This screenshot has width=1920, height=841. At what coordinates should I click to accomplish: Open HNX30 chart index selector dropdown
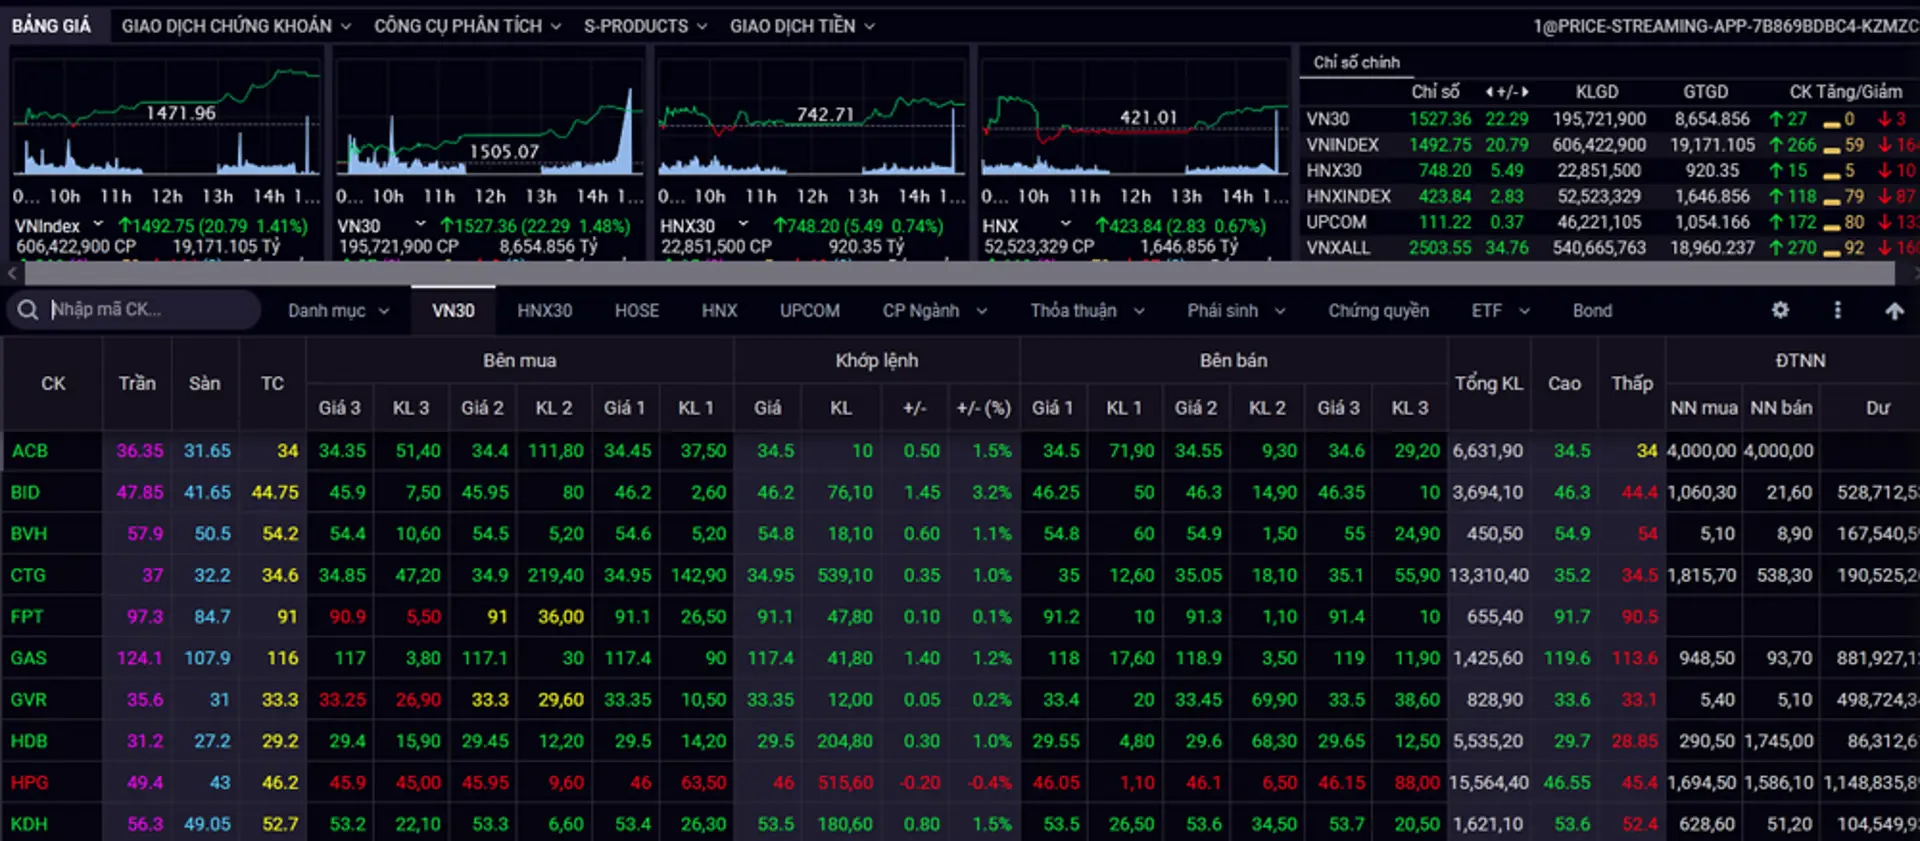[743, 224]
